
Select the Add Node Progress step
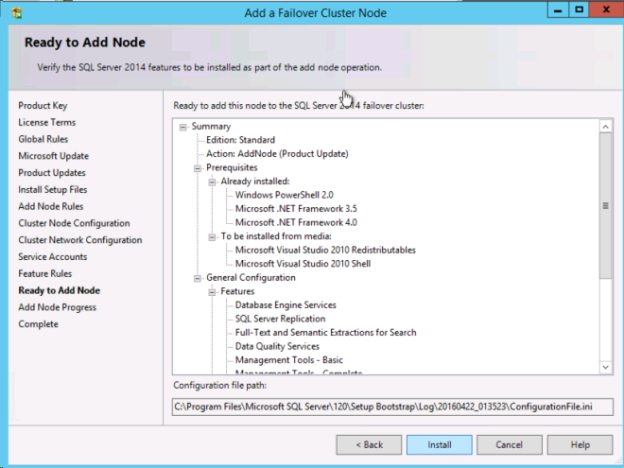(x=57, y=307)
